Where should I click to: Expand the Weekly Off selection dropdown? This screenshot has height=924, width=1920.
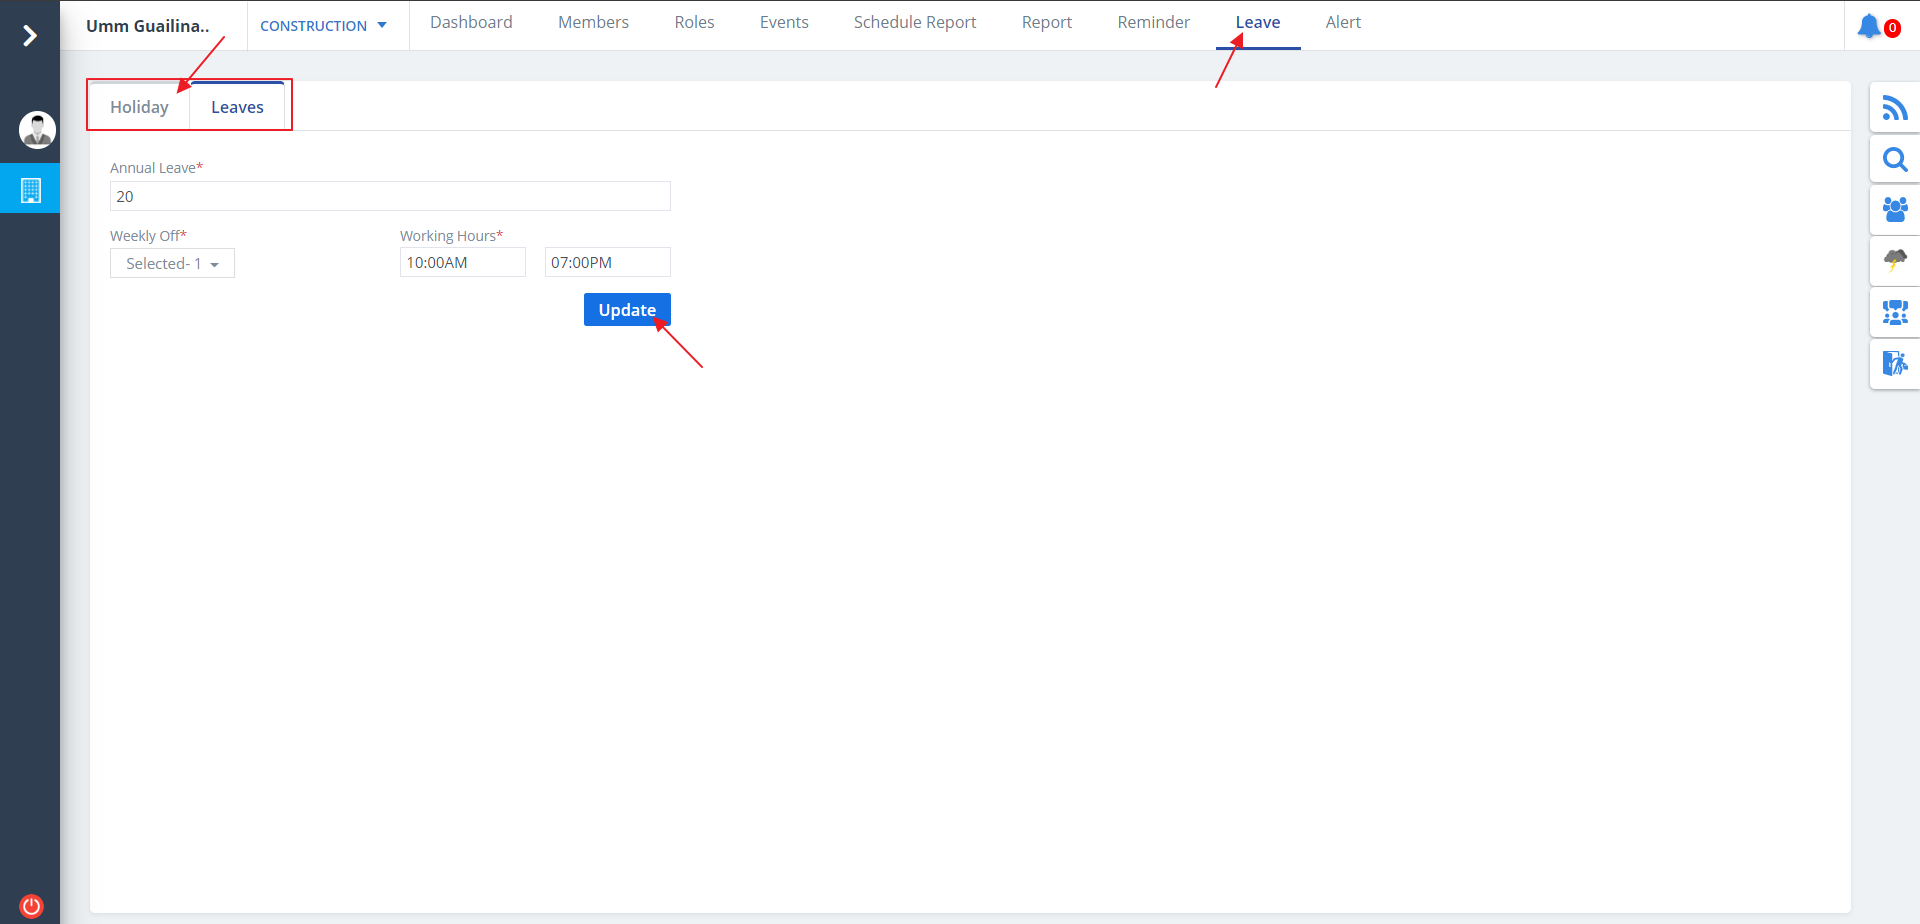pos(172,264)
